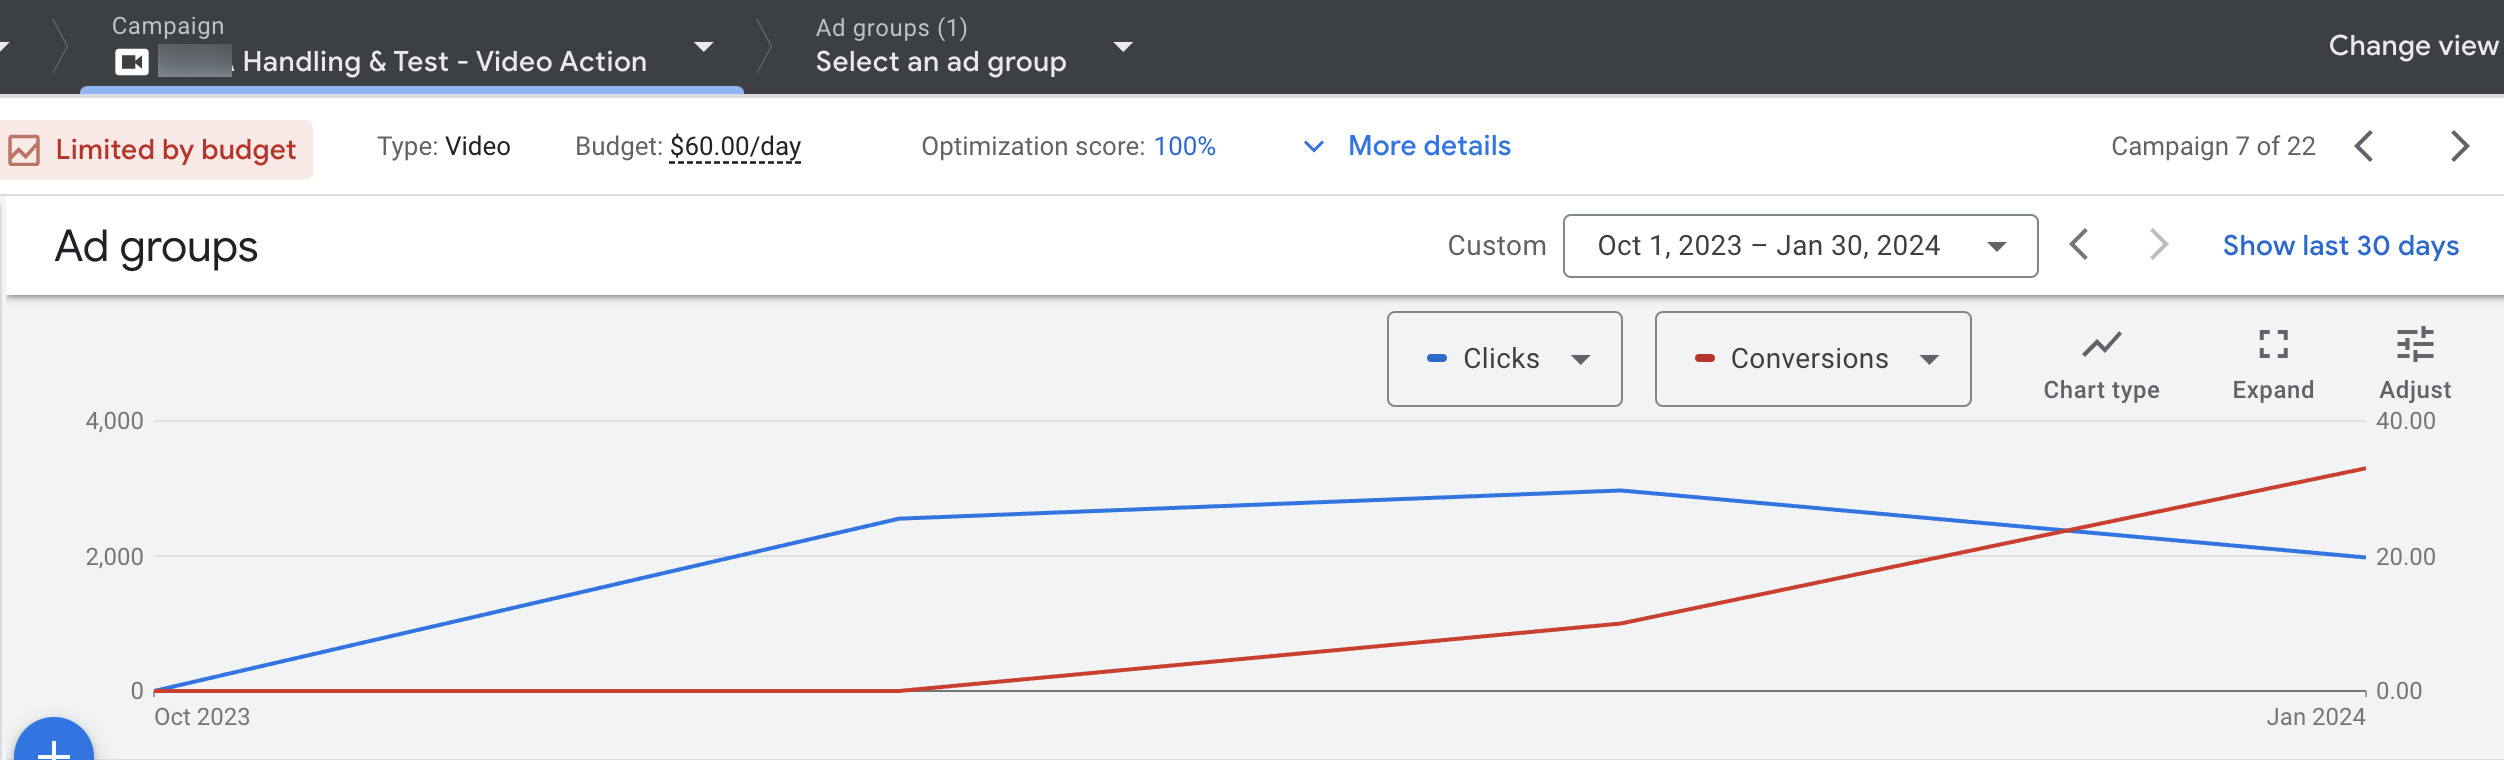This screenshot has height=760, width=2504.
Task: Click the video campaign camera icon
Action: click(x=131, y=62)
